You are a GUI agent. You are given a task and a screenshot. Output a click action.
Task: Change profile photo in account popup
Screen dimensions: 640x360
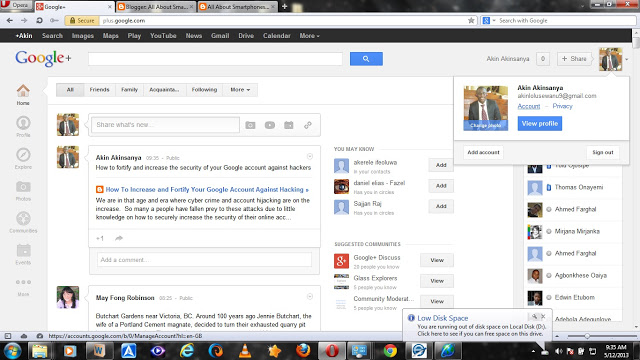point(485,125)
